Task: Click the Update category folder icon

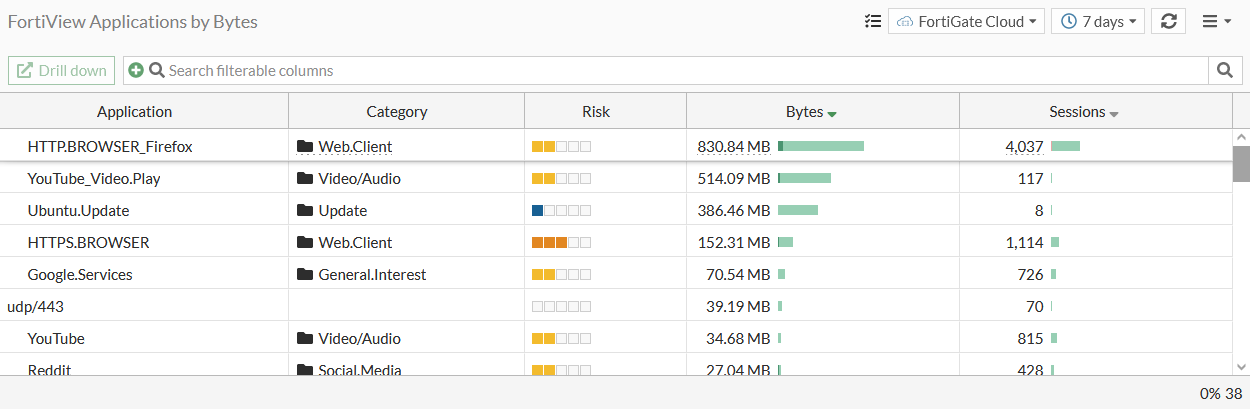Action: point(305,211)
